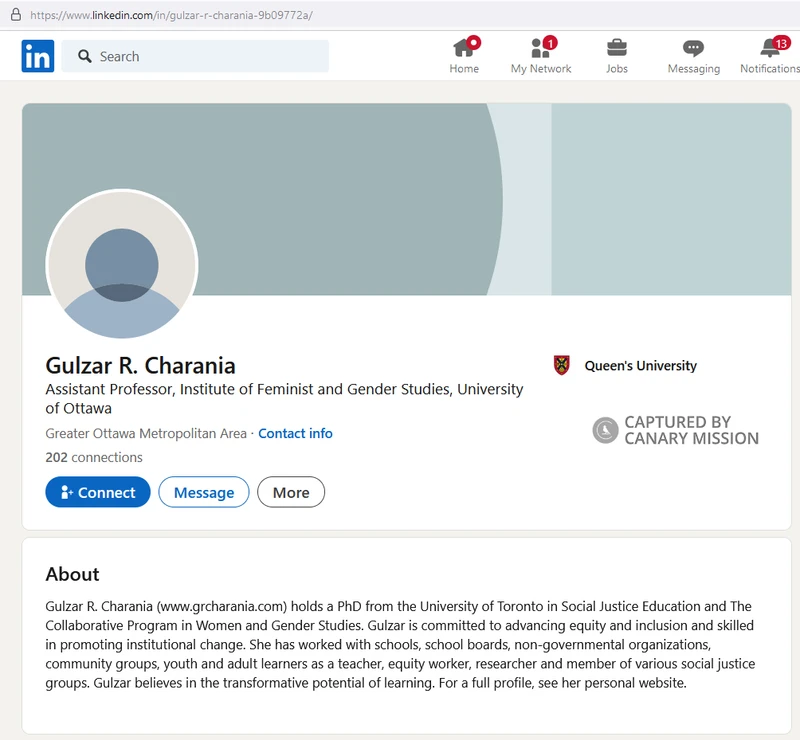Click the About paragraph beginning Gulzar R. Charania
The height and width of the screenshot is (740, 800).
pyautogui.click(x=401, y=645)
